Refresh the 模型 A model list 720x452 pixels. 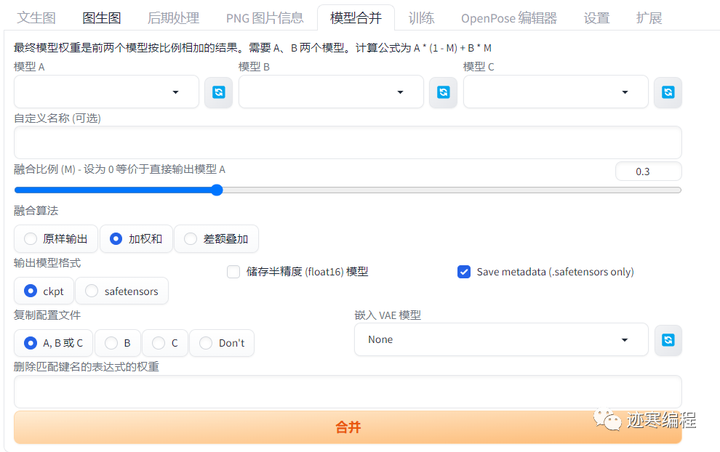pyautogui.click(x=219, y=92)
